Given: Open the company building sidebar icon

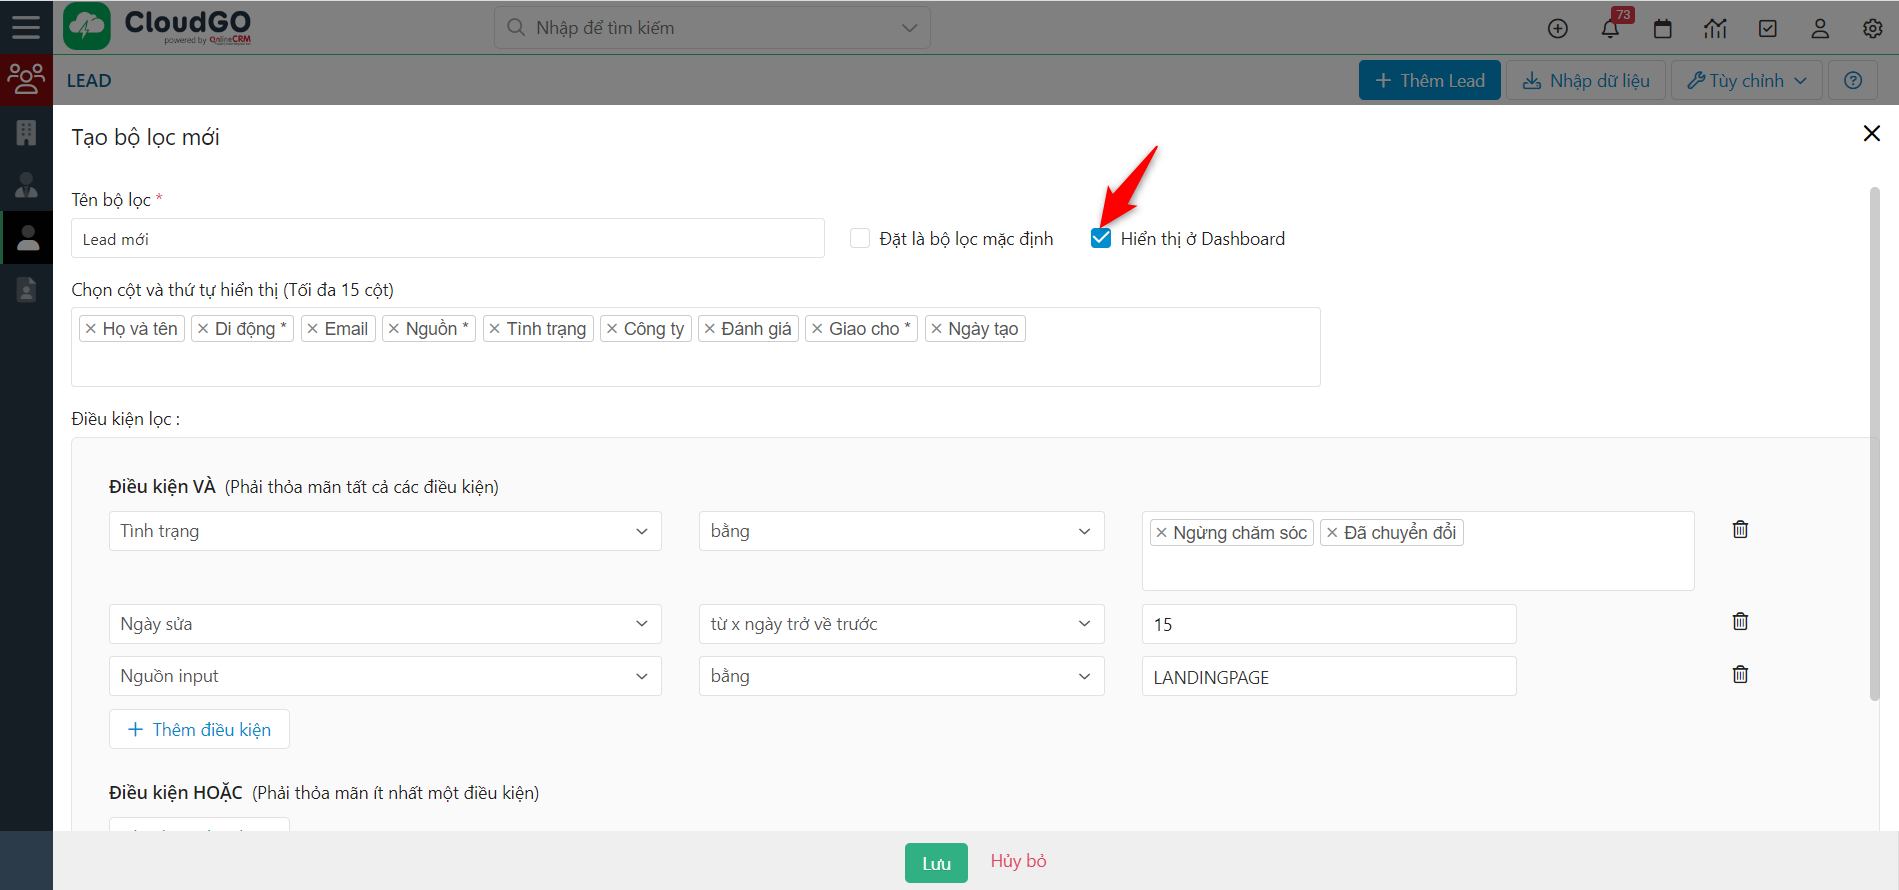Looking at the screenshot, I should [x=26, y=132].
